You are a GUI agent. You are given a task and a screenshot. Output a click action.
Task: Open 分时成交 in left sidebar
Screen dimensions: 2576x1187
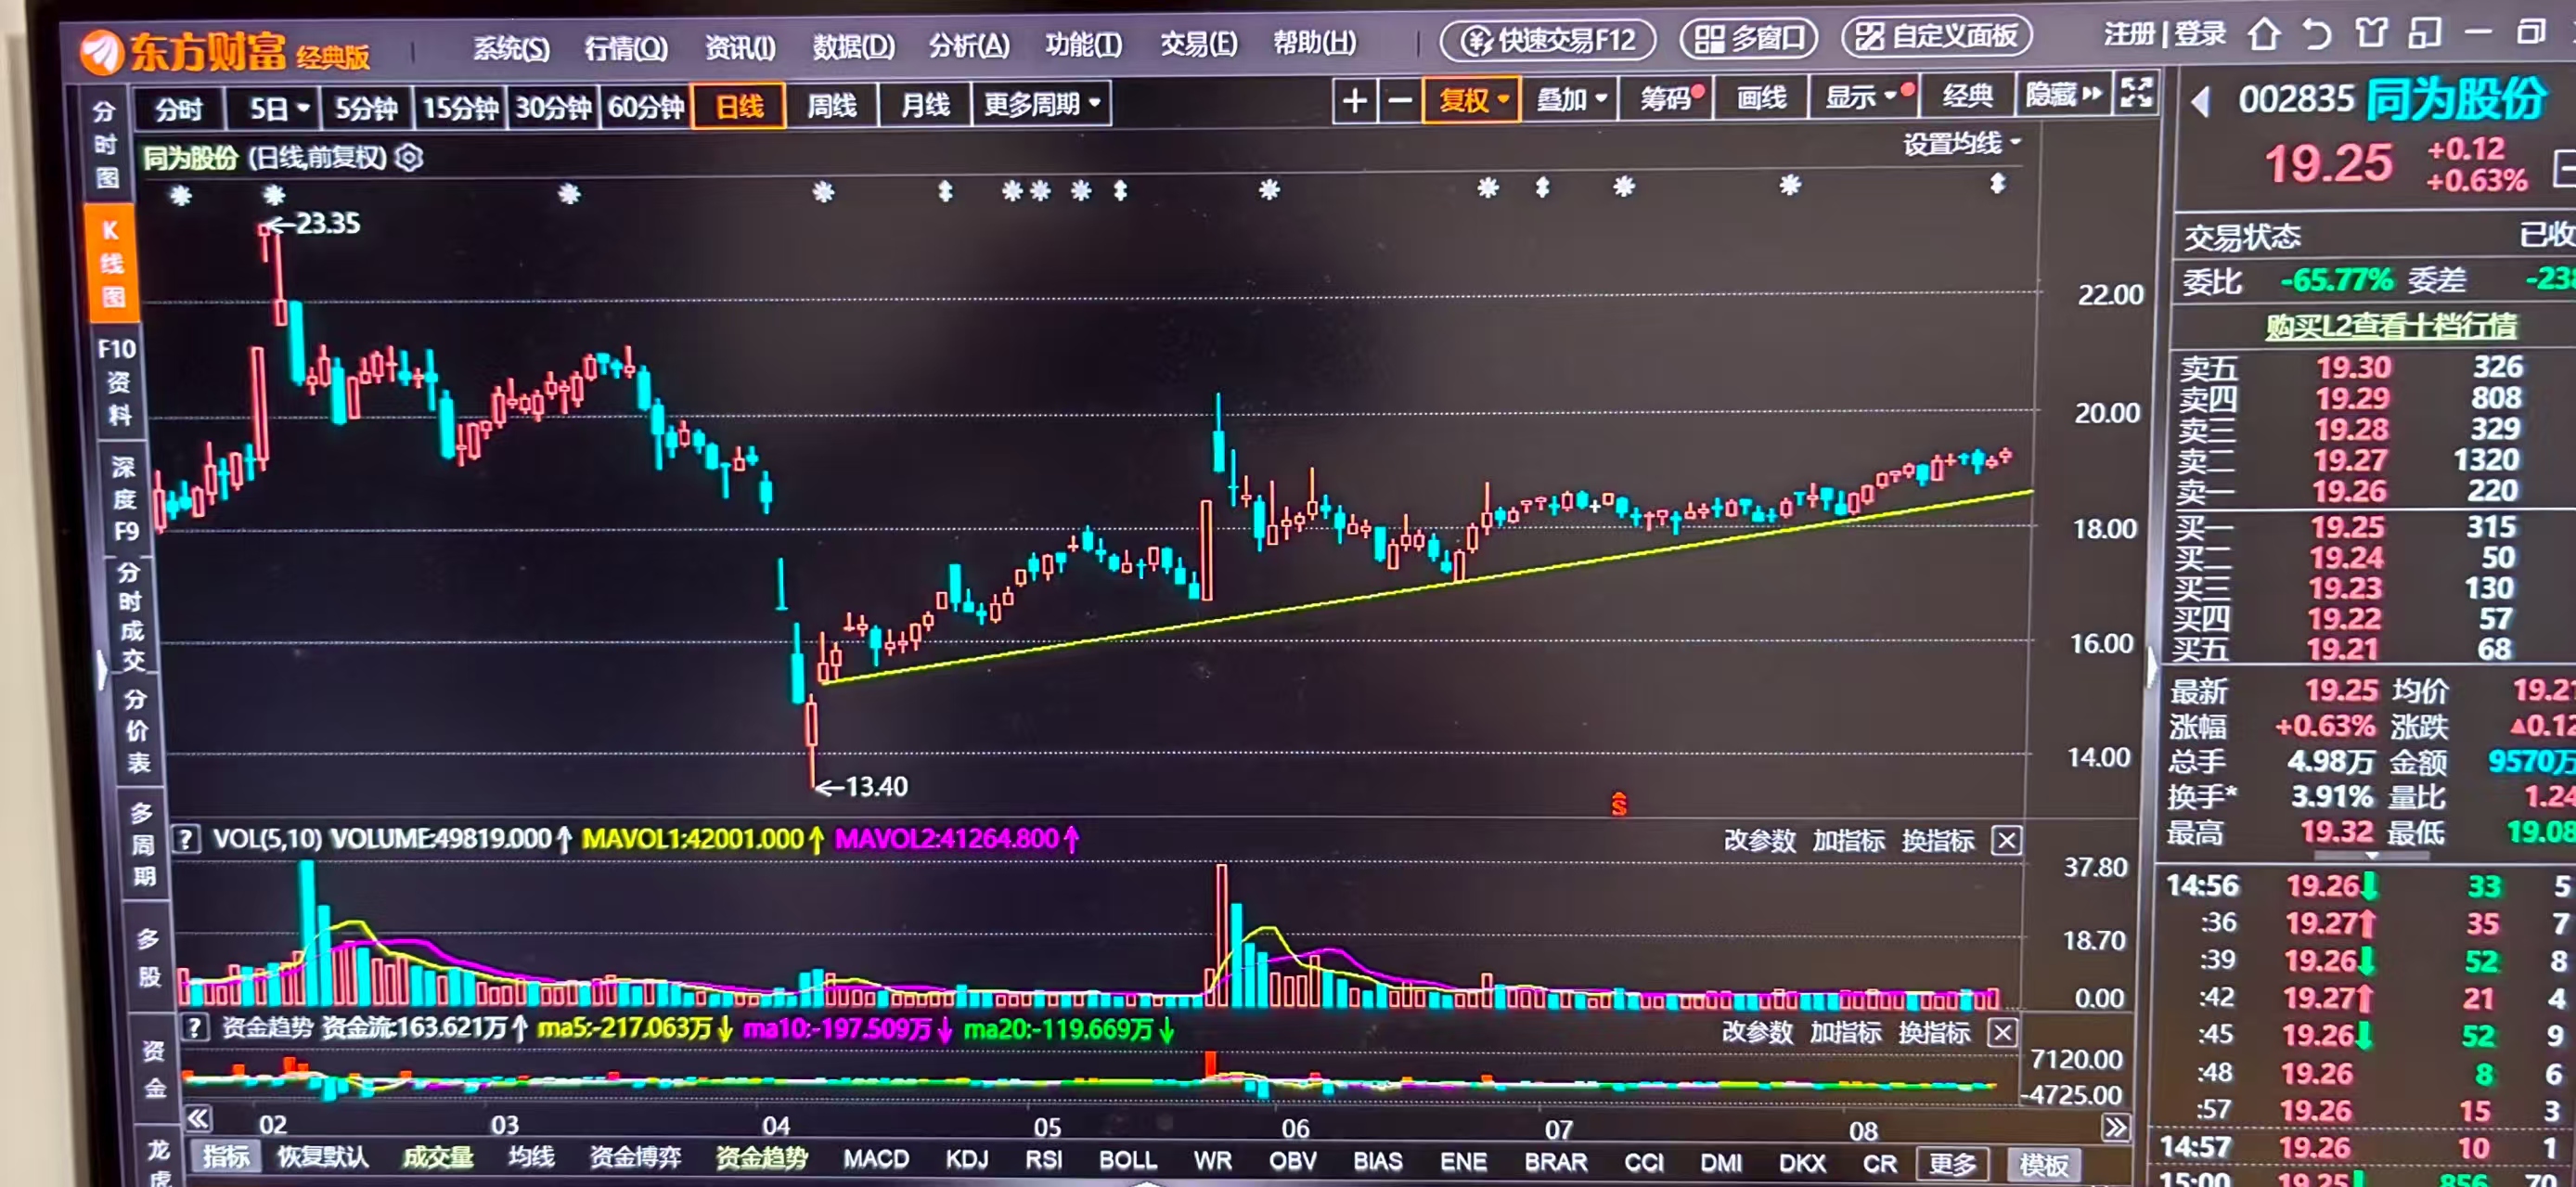132,616
